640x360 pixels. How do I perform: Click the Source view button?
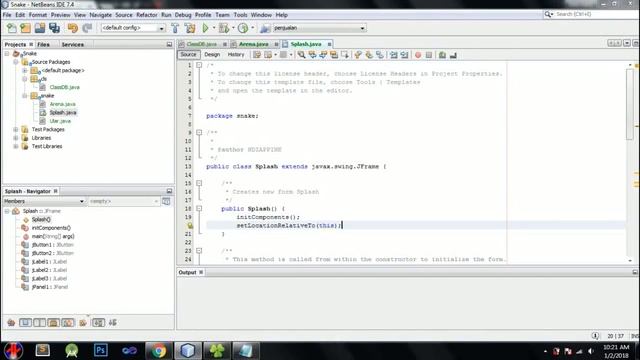[x=188, y=55]
